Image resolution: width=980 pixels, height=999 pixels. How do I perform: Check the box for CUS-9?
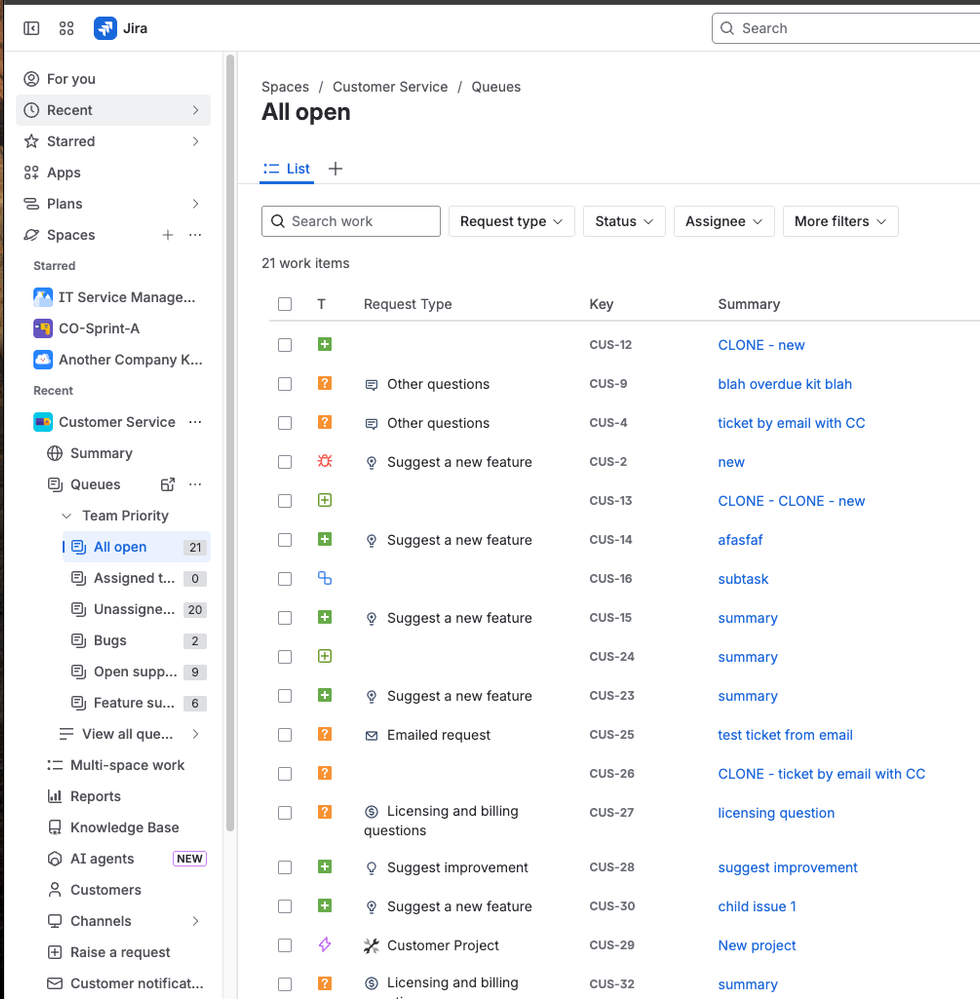pos(285,384)
